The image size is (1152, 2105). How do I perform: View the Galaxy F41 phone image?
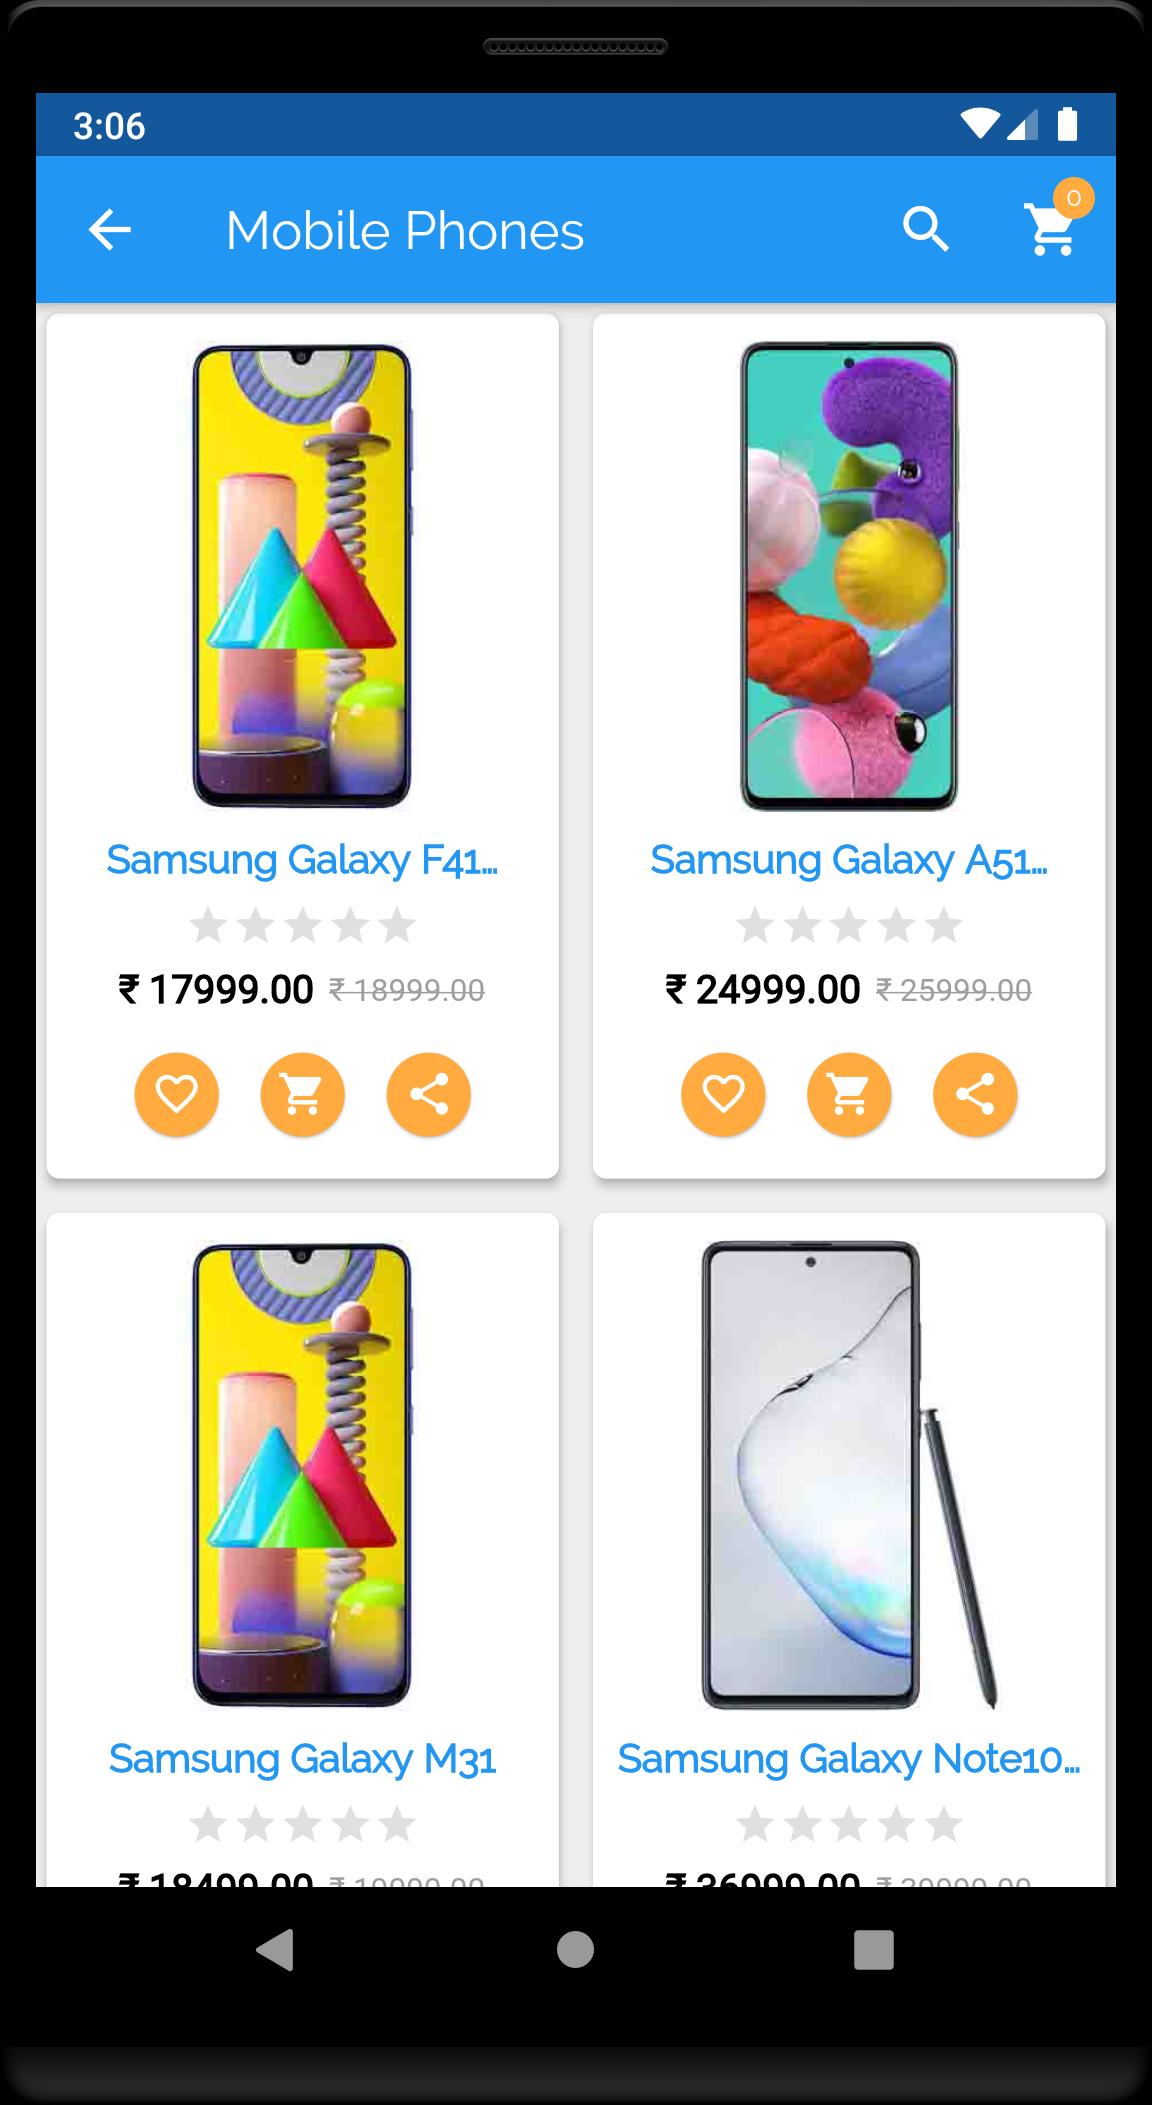[302, 576]
